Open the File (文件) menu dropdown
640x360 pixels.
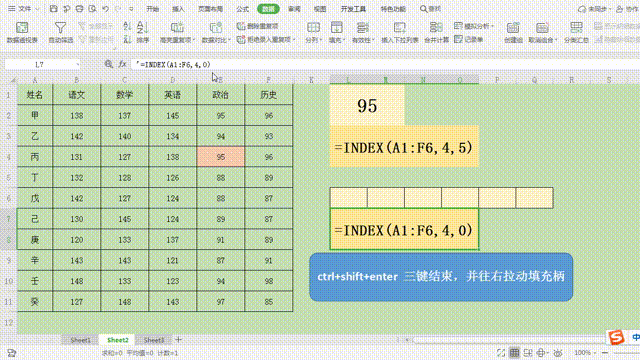(24, 9)
